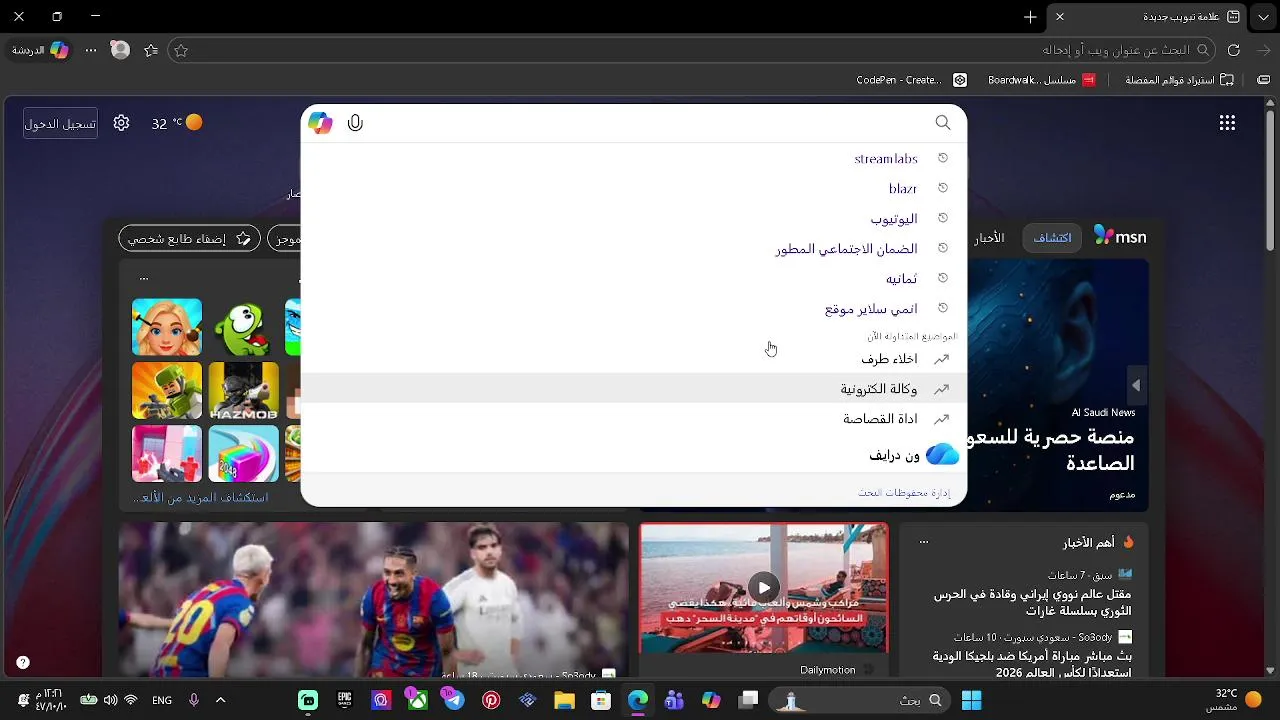Click the magnifier icon in the search box

point(943,122)
